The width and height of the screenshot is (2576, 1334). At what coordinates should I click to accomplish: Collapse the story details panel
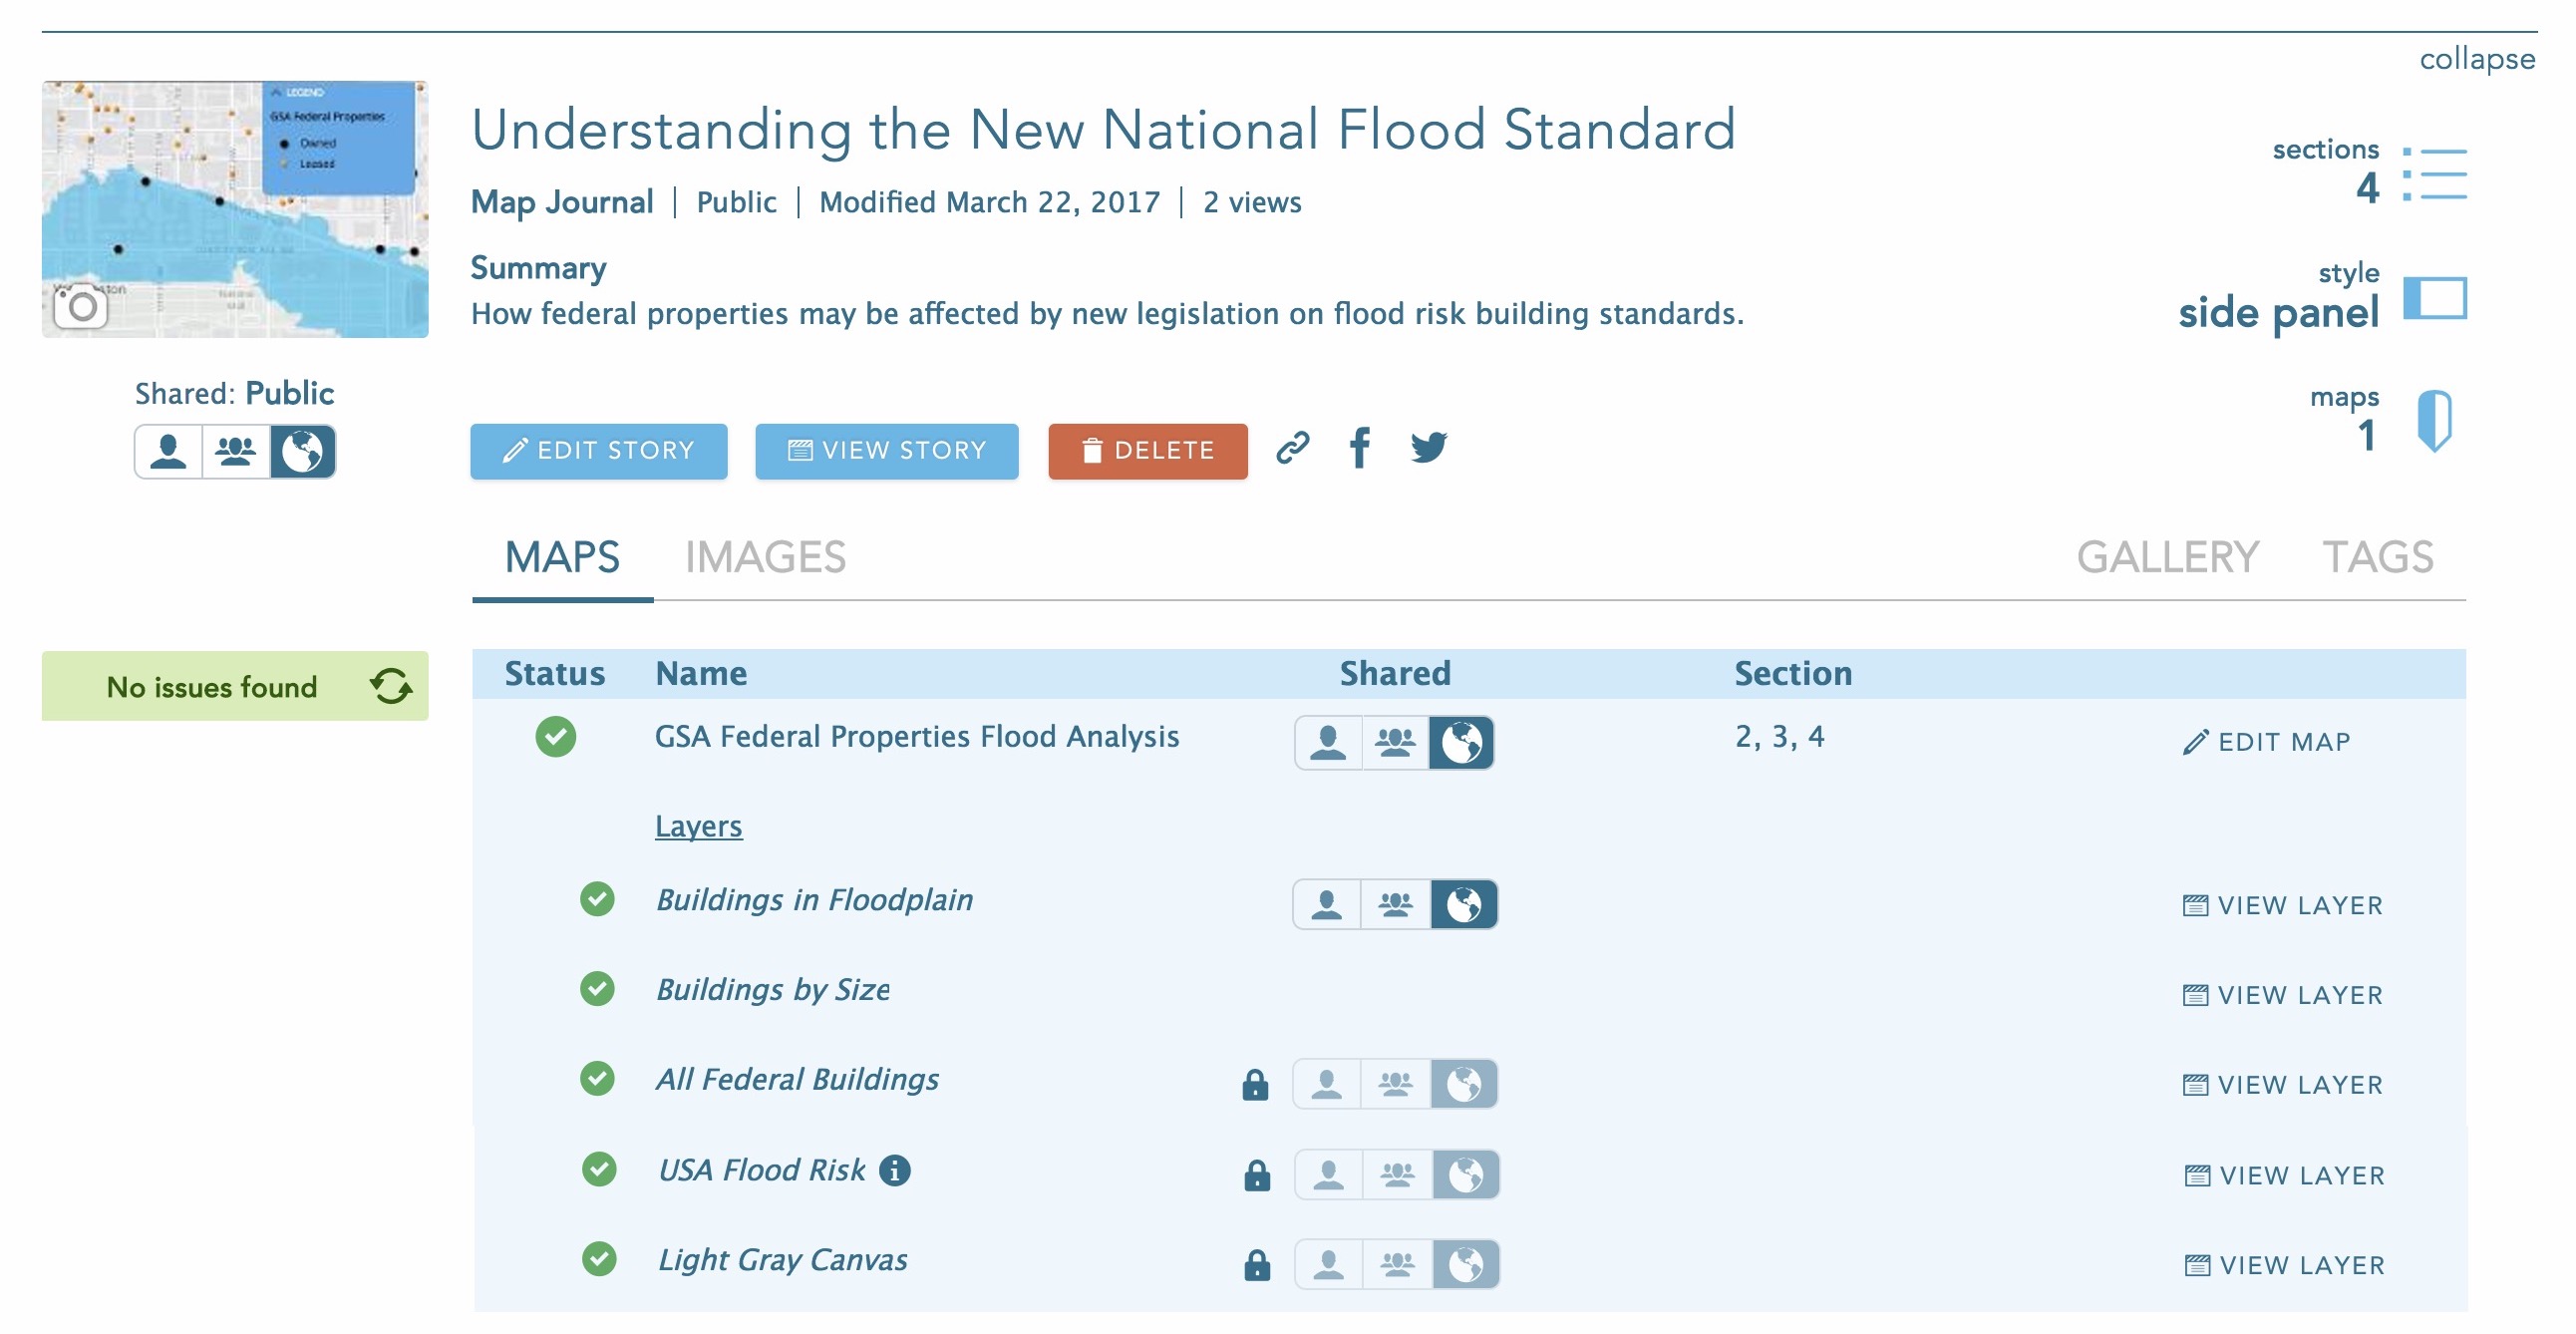pyautogui.click(x=2476, y=59)
